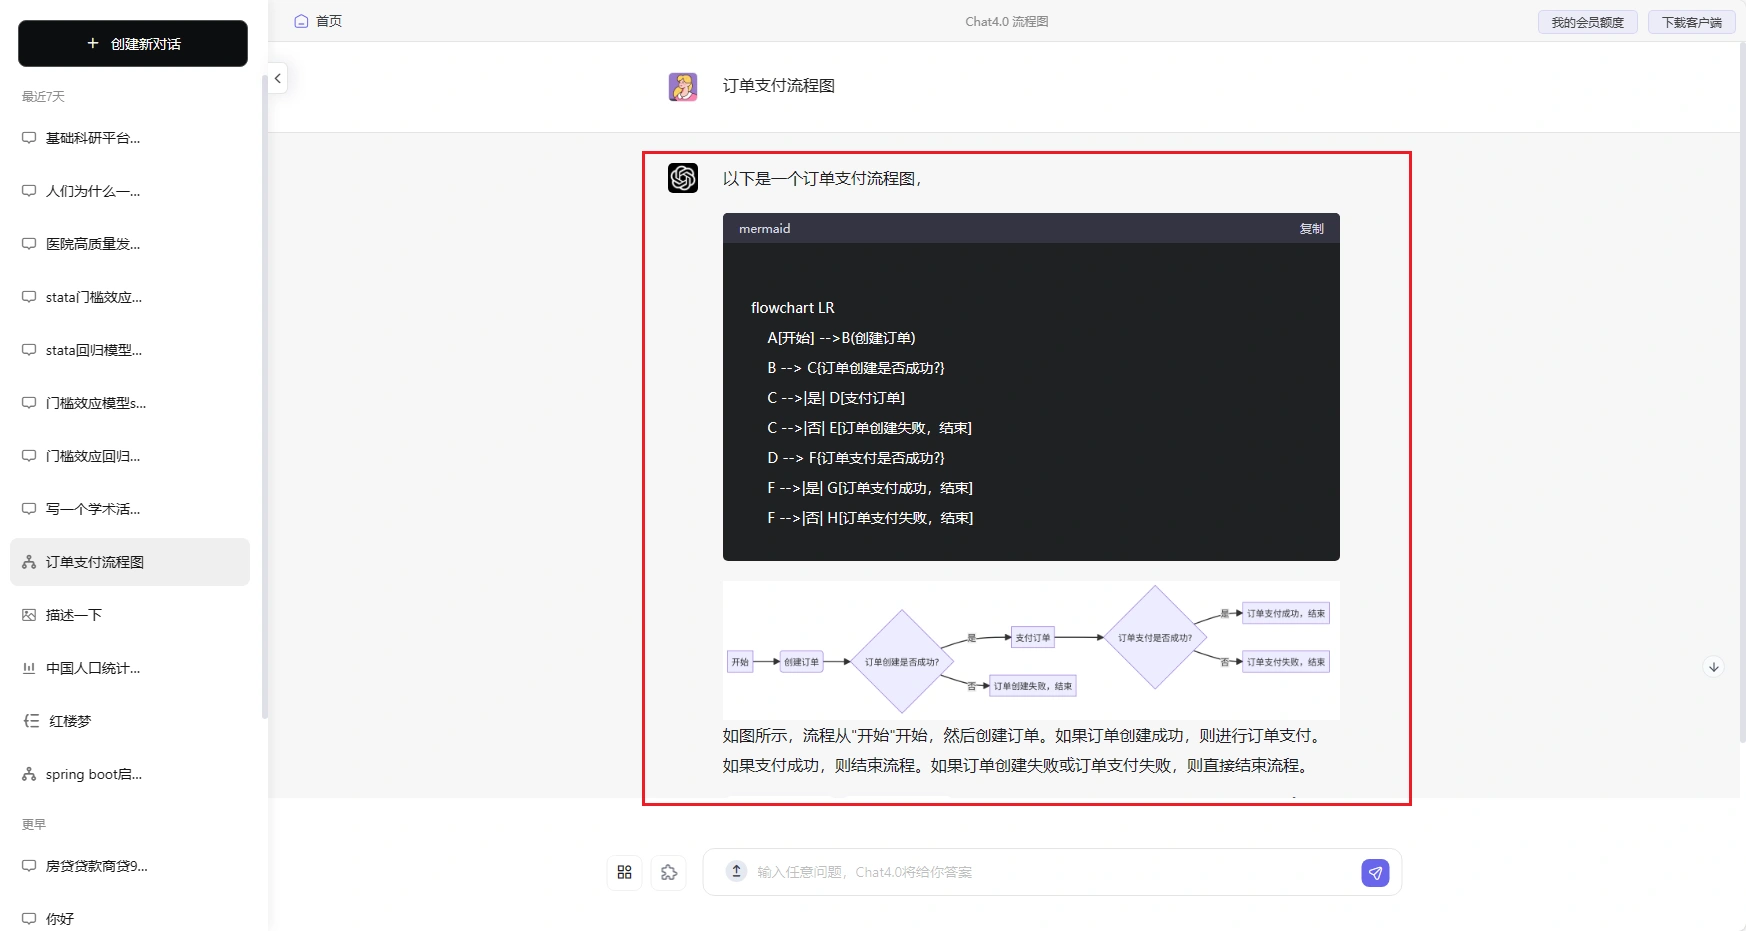
Task: Click the 订单支付流程图 question title text
Action: click(779, 86)
